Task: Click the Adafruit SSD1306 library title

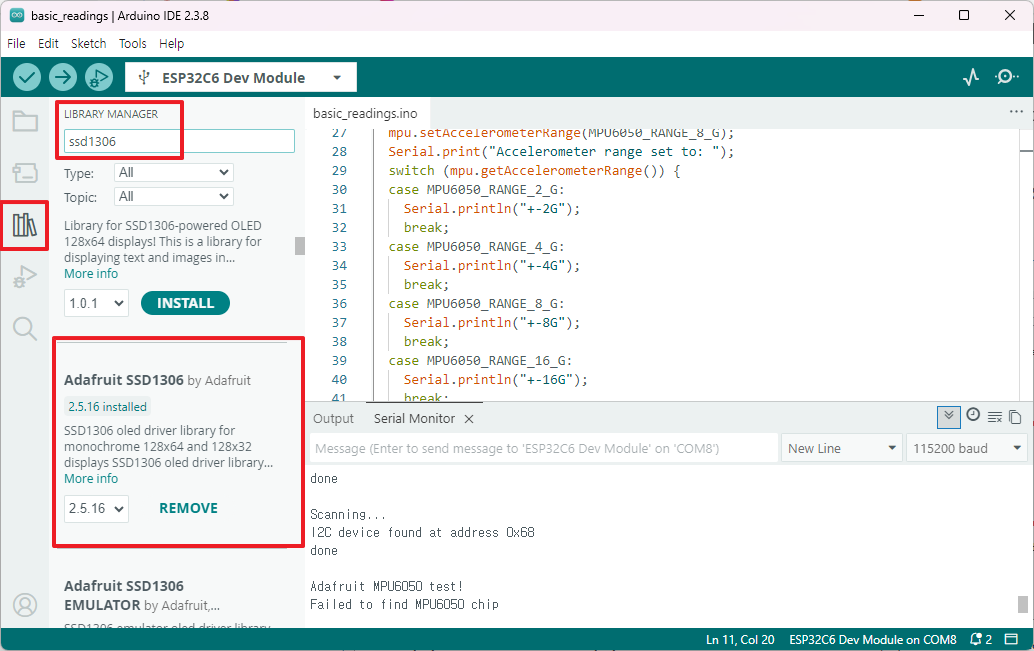Action: pyautogui.click(x=124, y=380)
